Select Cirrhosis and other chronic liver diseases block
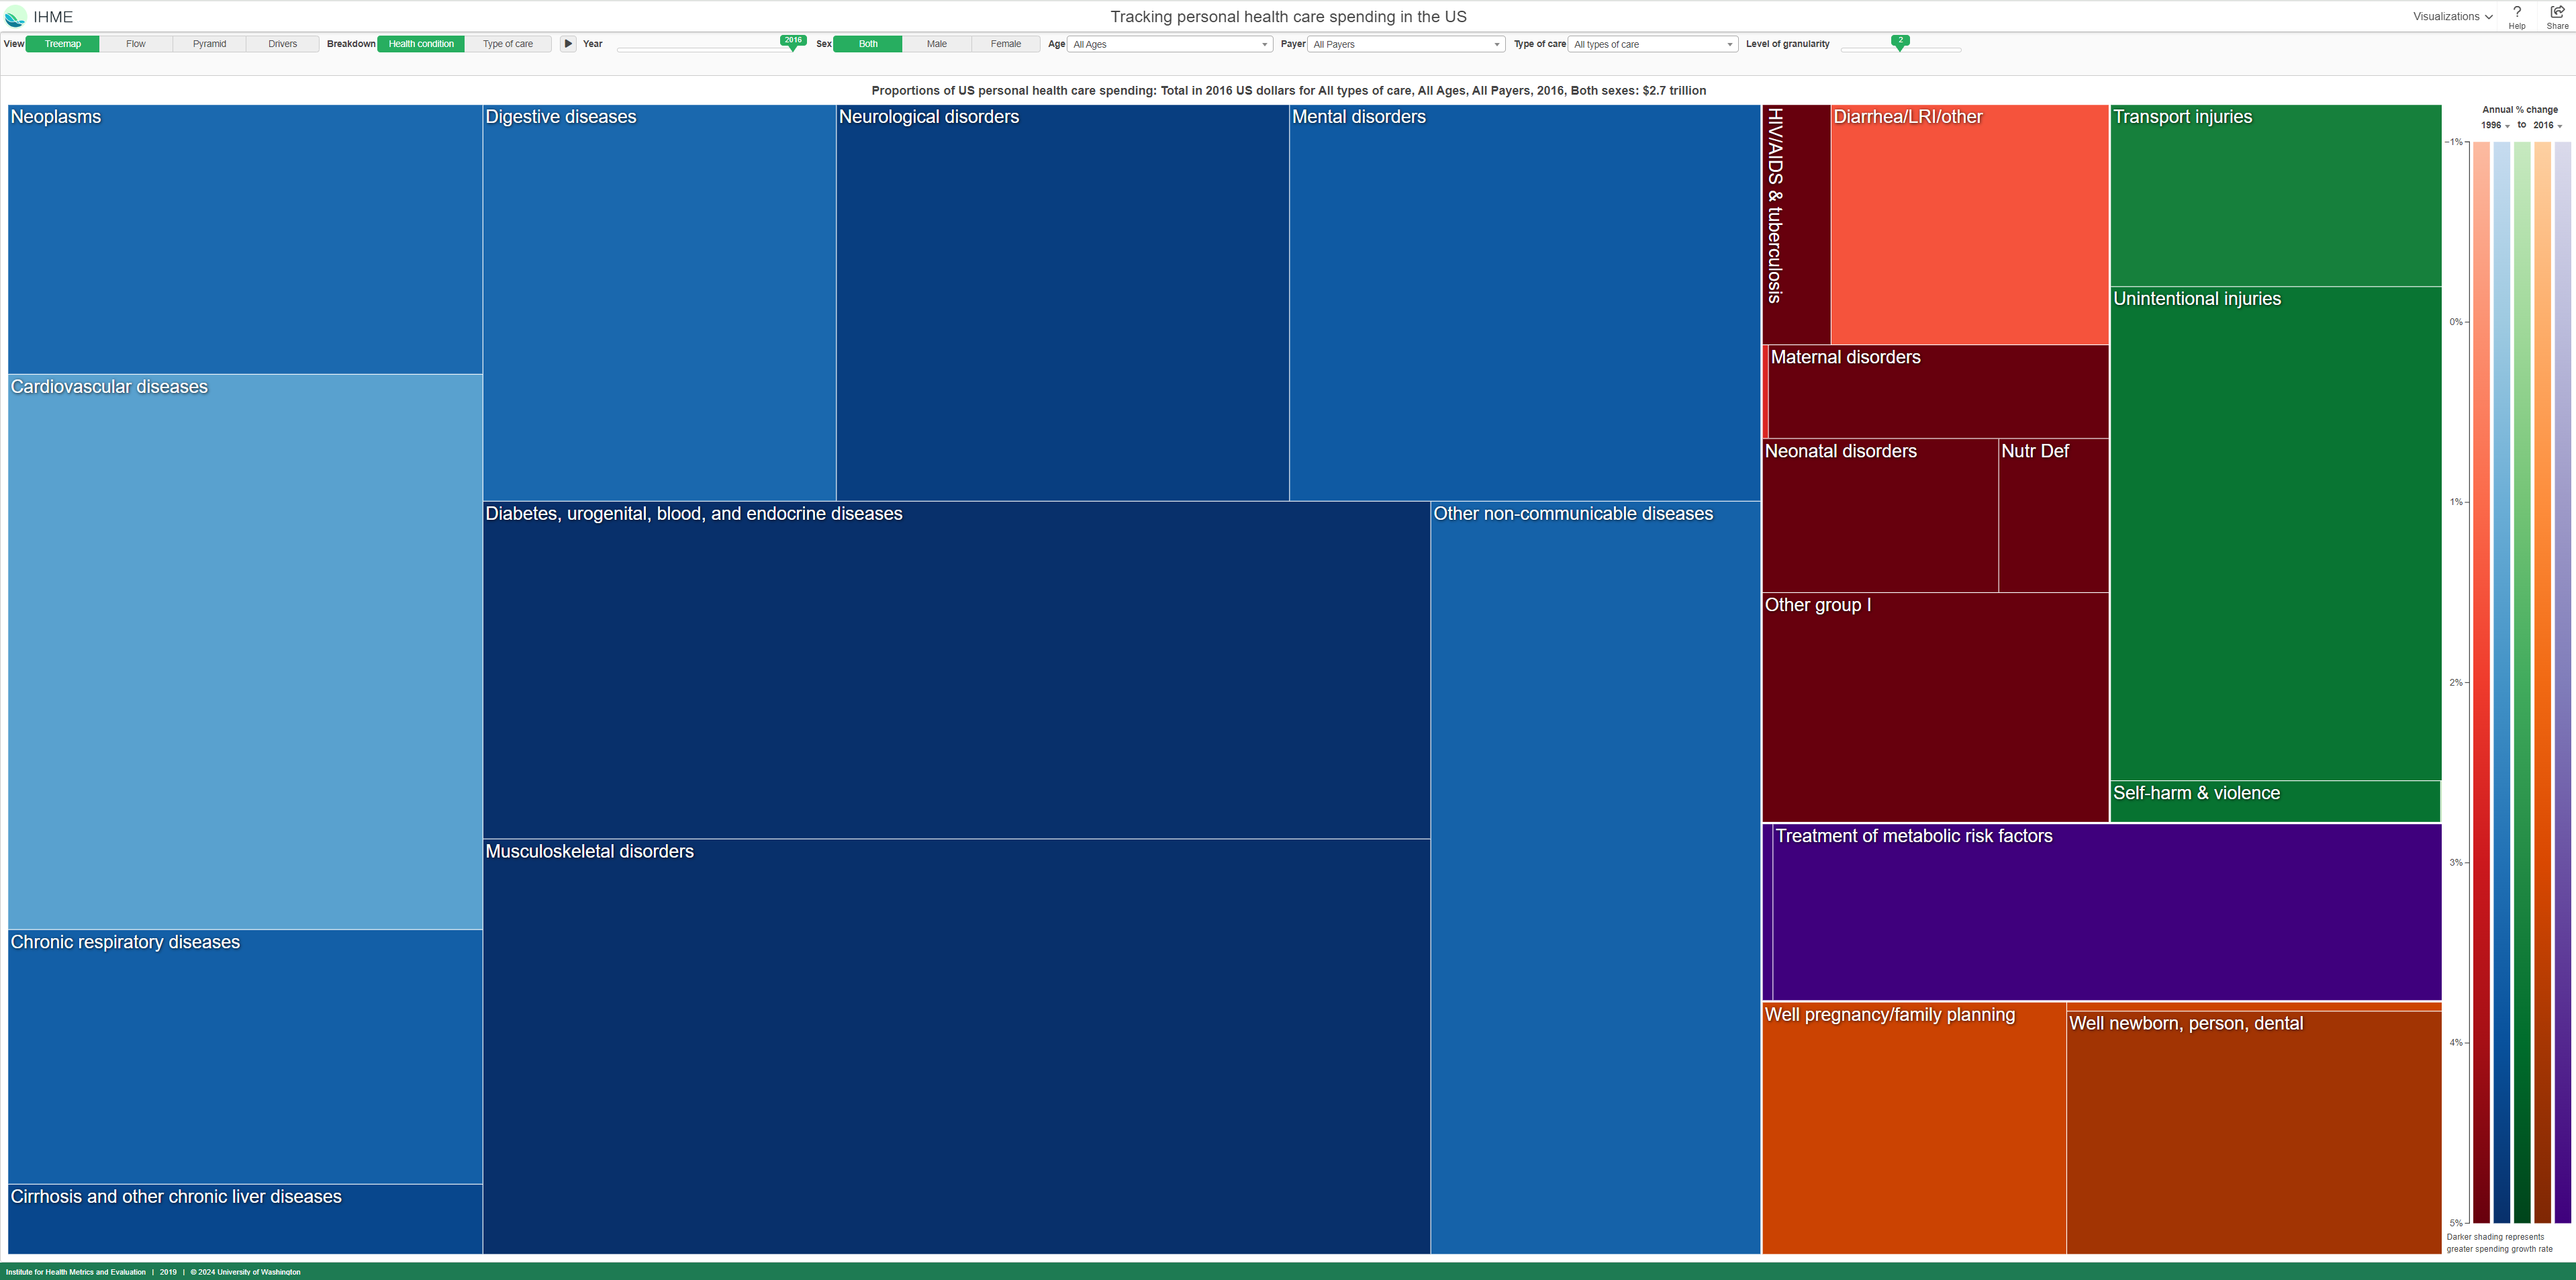Screen dimensions: 2576x1280 tap(245, 1219)
